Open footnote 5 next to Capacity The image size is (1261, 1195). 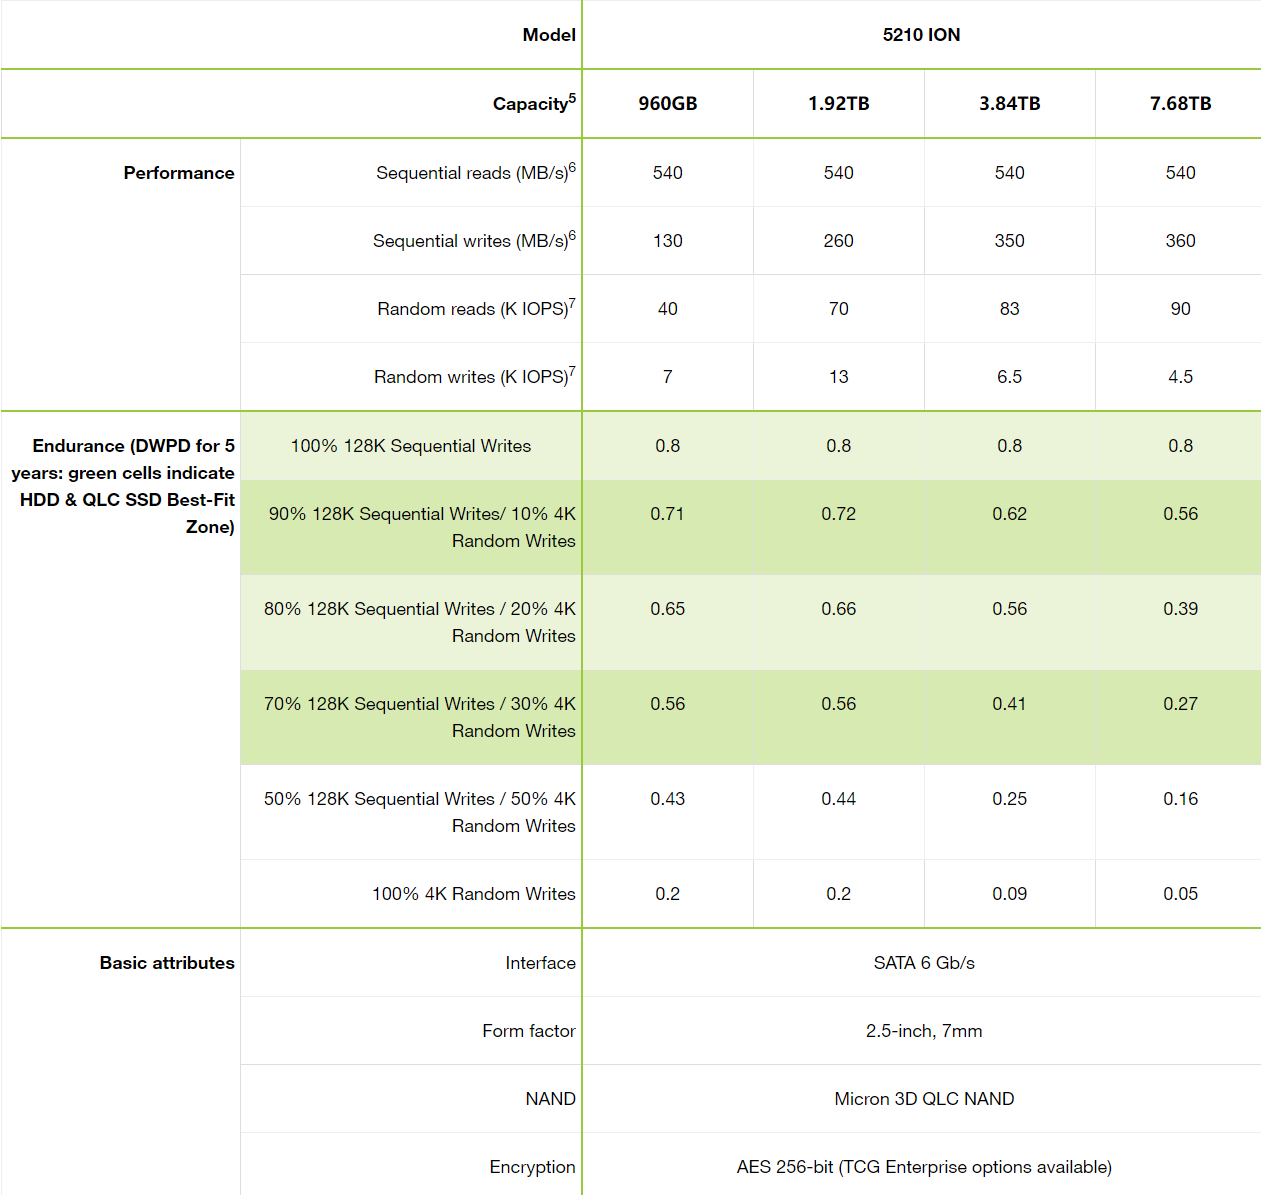pyautogui.click(x=572, y=98)
